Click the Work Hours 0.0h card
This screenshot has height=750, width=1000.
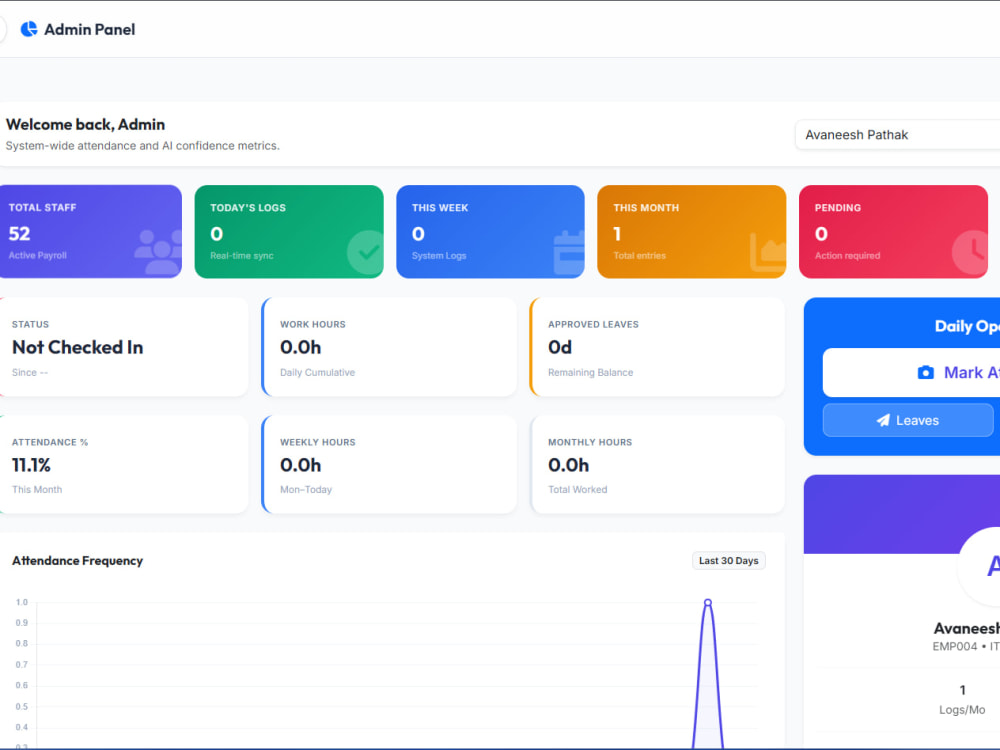pyautogui.click(x=389, y=347)
